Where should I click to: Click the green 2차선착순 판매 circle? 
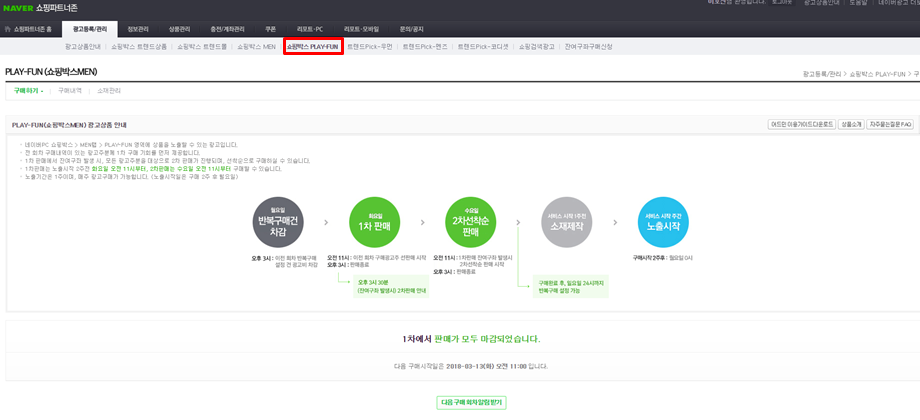pyautogui.click(x=471, y=222)
